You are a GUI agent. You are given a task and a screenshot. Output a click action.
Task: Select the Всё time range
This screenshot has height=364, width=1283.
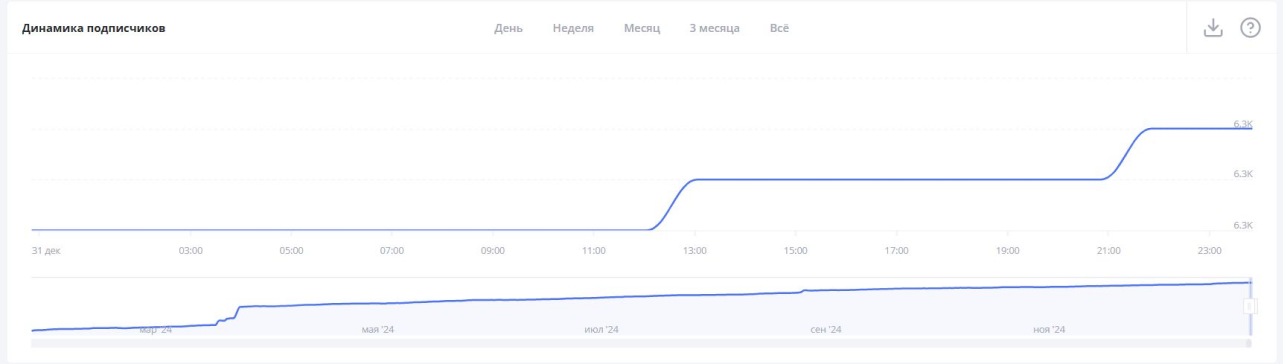pyautogui.click(x=779, y=28)
